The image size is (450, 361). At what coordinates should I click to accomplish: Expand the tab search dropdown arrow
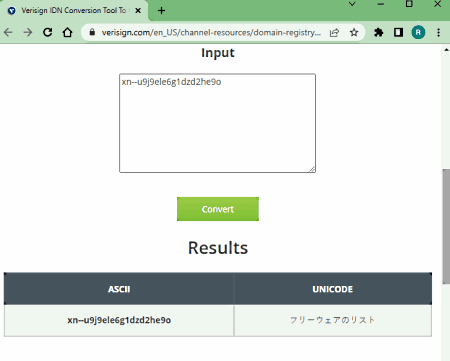click(x=352, y=4)
